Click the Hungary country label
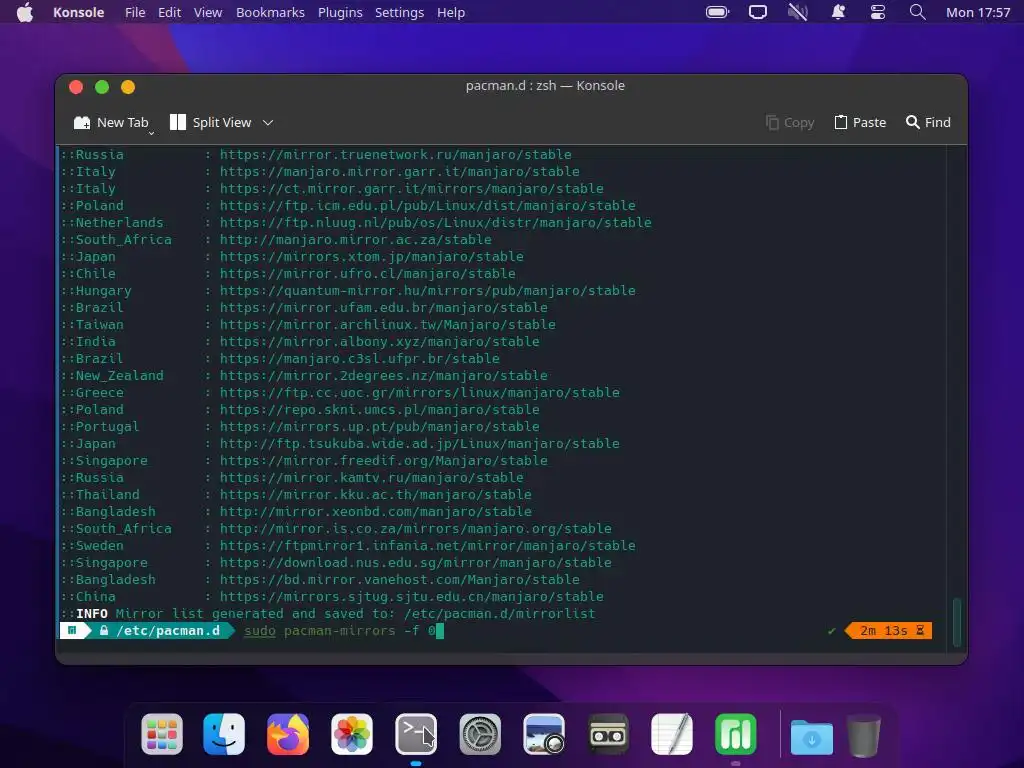 pyautogui.click(x=103, y=291)
